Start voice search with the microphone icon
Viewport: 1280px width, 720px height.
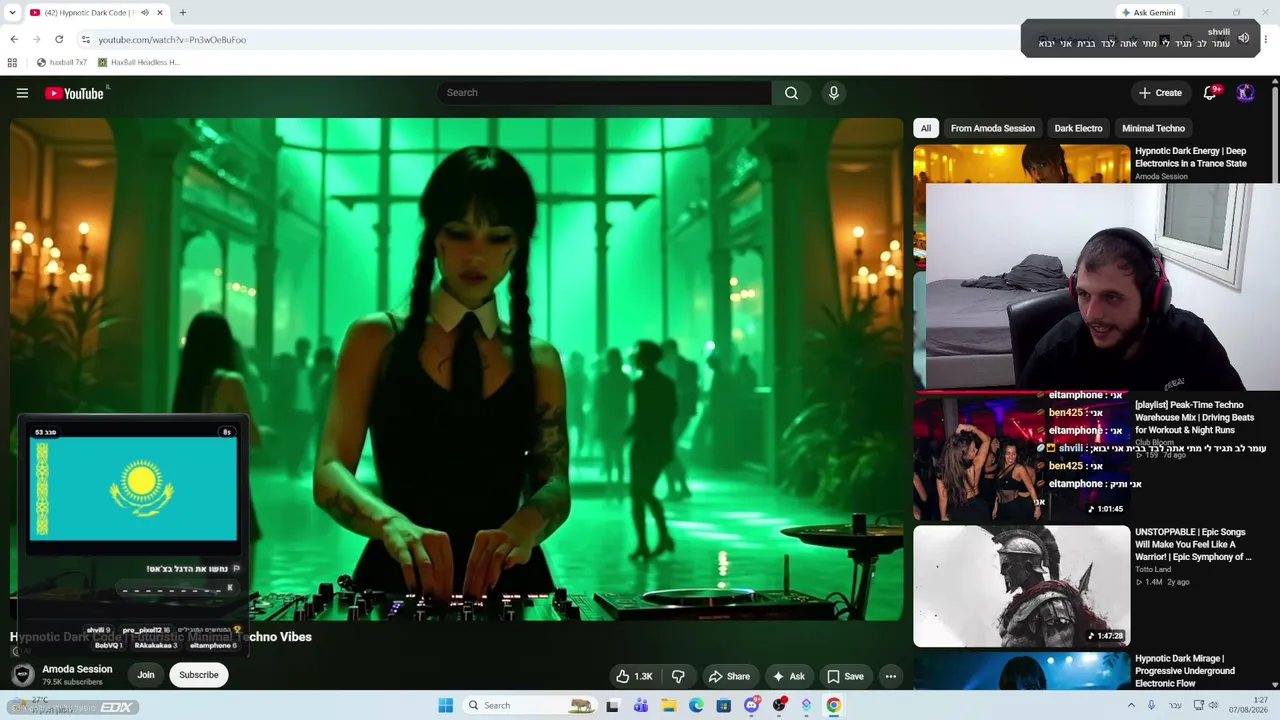834,93
